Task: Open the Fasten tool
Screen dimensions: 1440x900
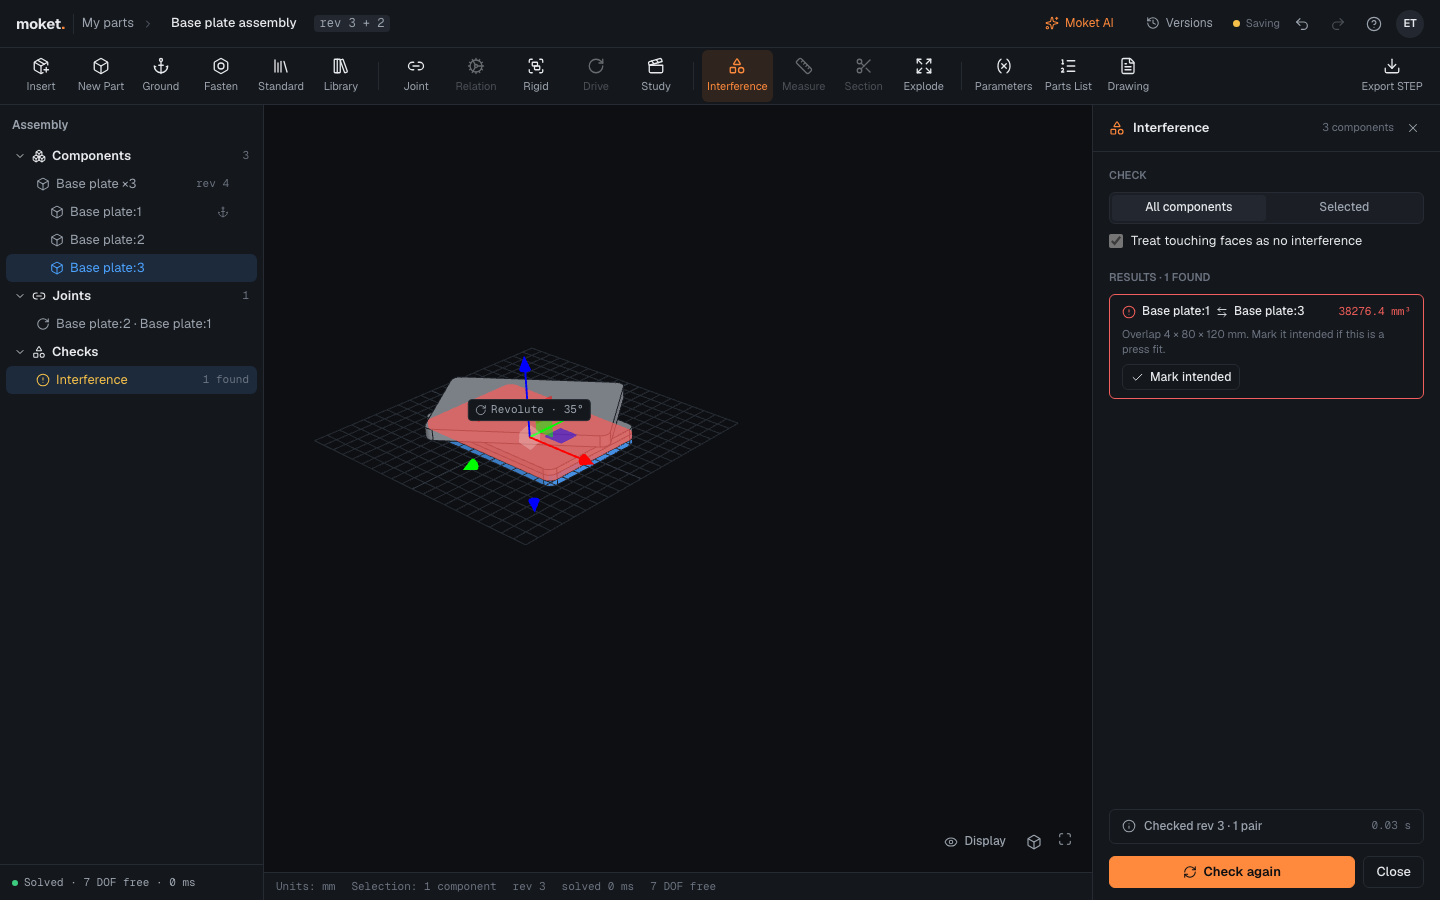Action: [221, 75]
